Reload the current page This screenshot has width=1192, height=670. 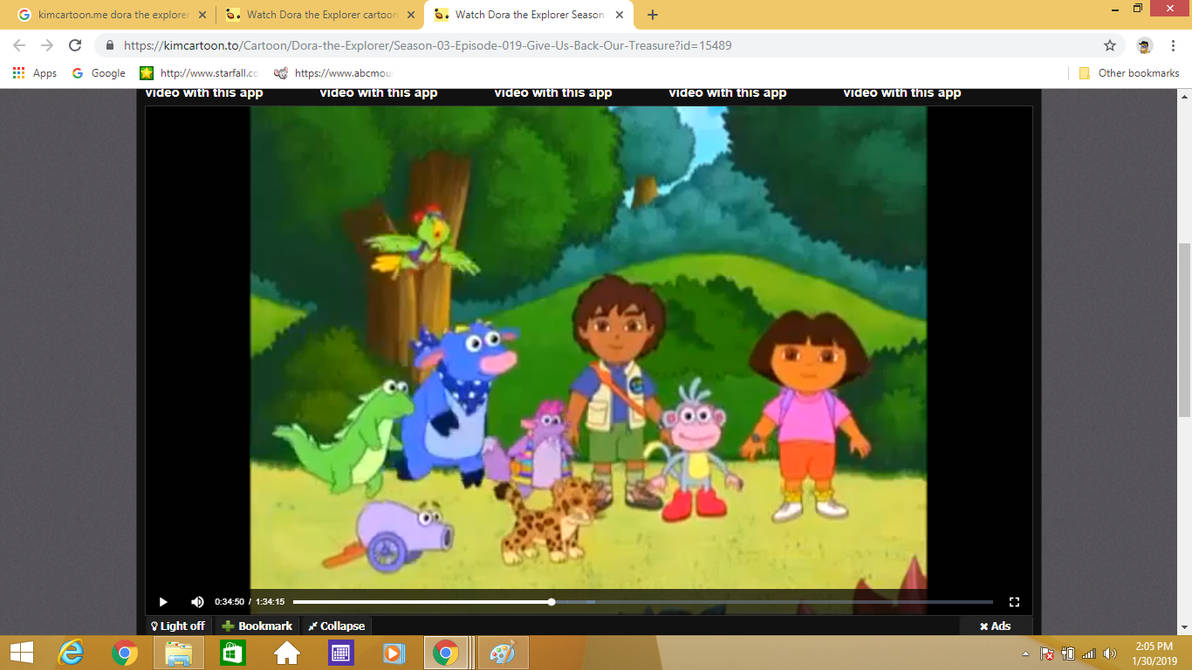pyautogui.click(x=74, y=46)
